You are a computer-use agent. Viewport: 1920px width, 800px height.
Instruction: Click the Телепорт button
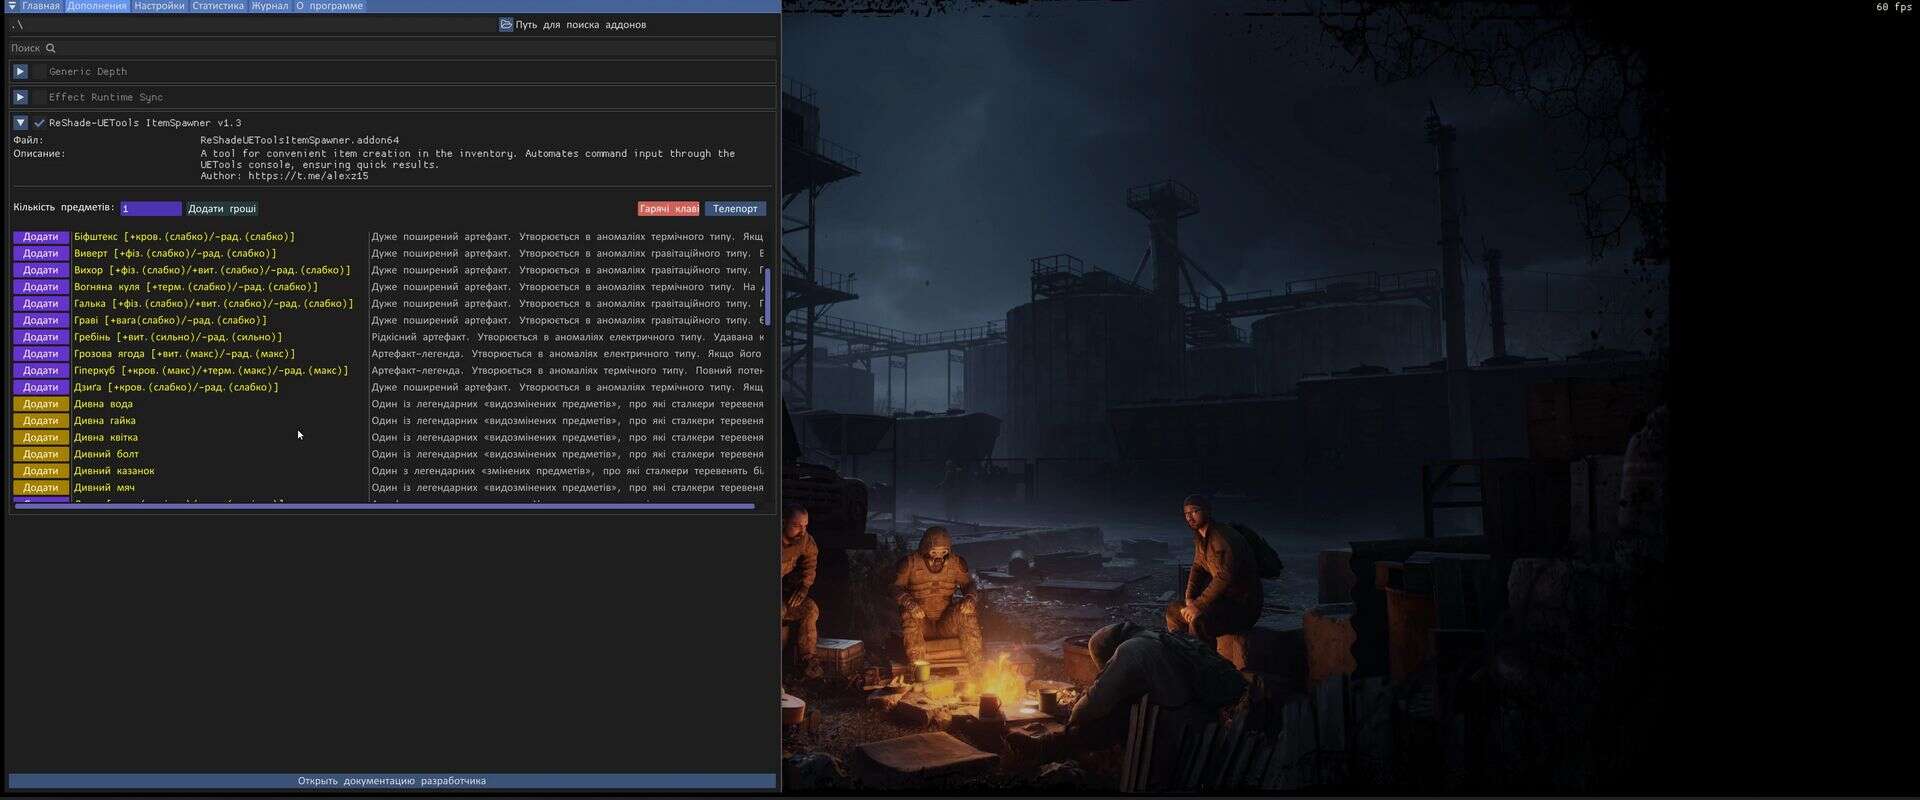click(735, 209)
